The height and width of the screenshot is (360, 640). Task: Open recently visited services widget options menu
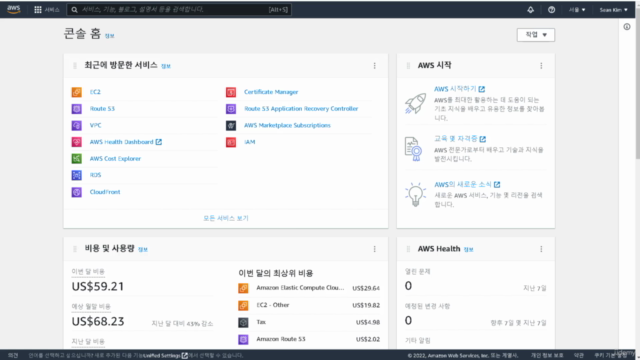pyautogui.click(x=375, y=66)
